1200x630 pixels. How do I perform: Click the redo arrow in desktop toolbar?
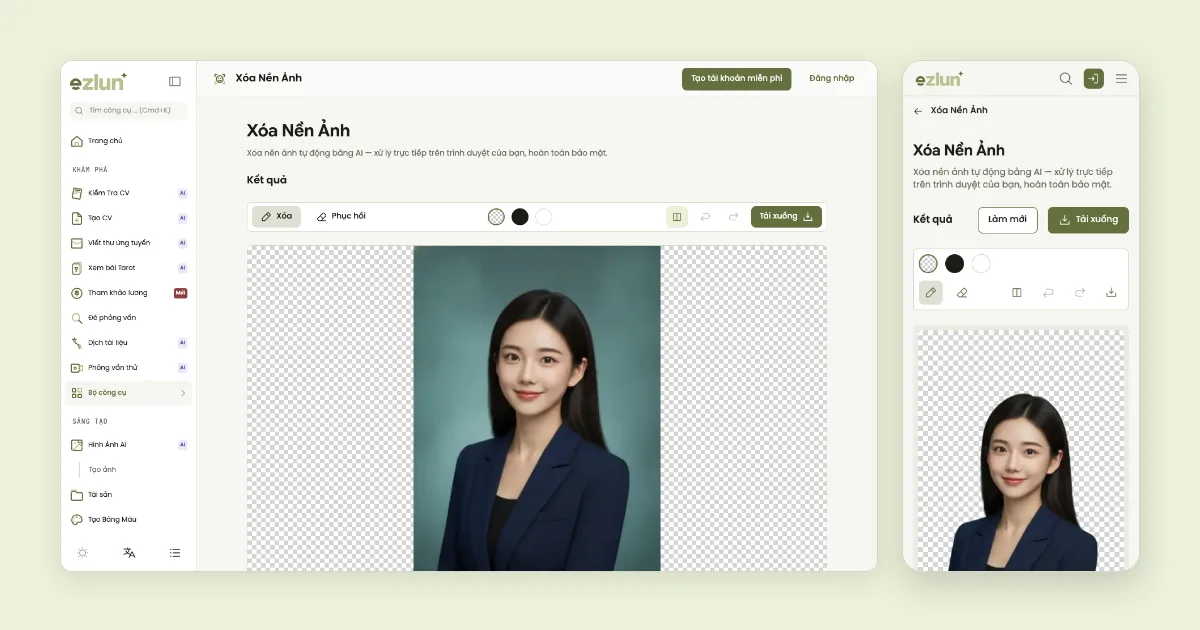733,217
